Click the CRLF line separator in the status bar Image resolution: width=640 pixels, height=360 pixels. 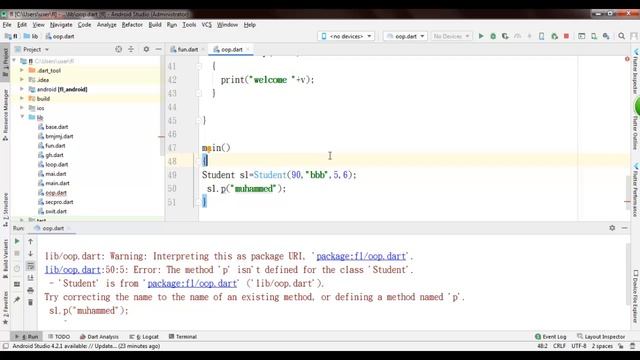(559, 346)
